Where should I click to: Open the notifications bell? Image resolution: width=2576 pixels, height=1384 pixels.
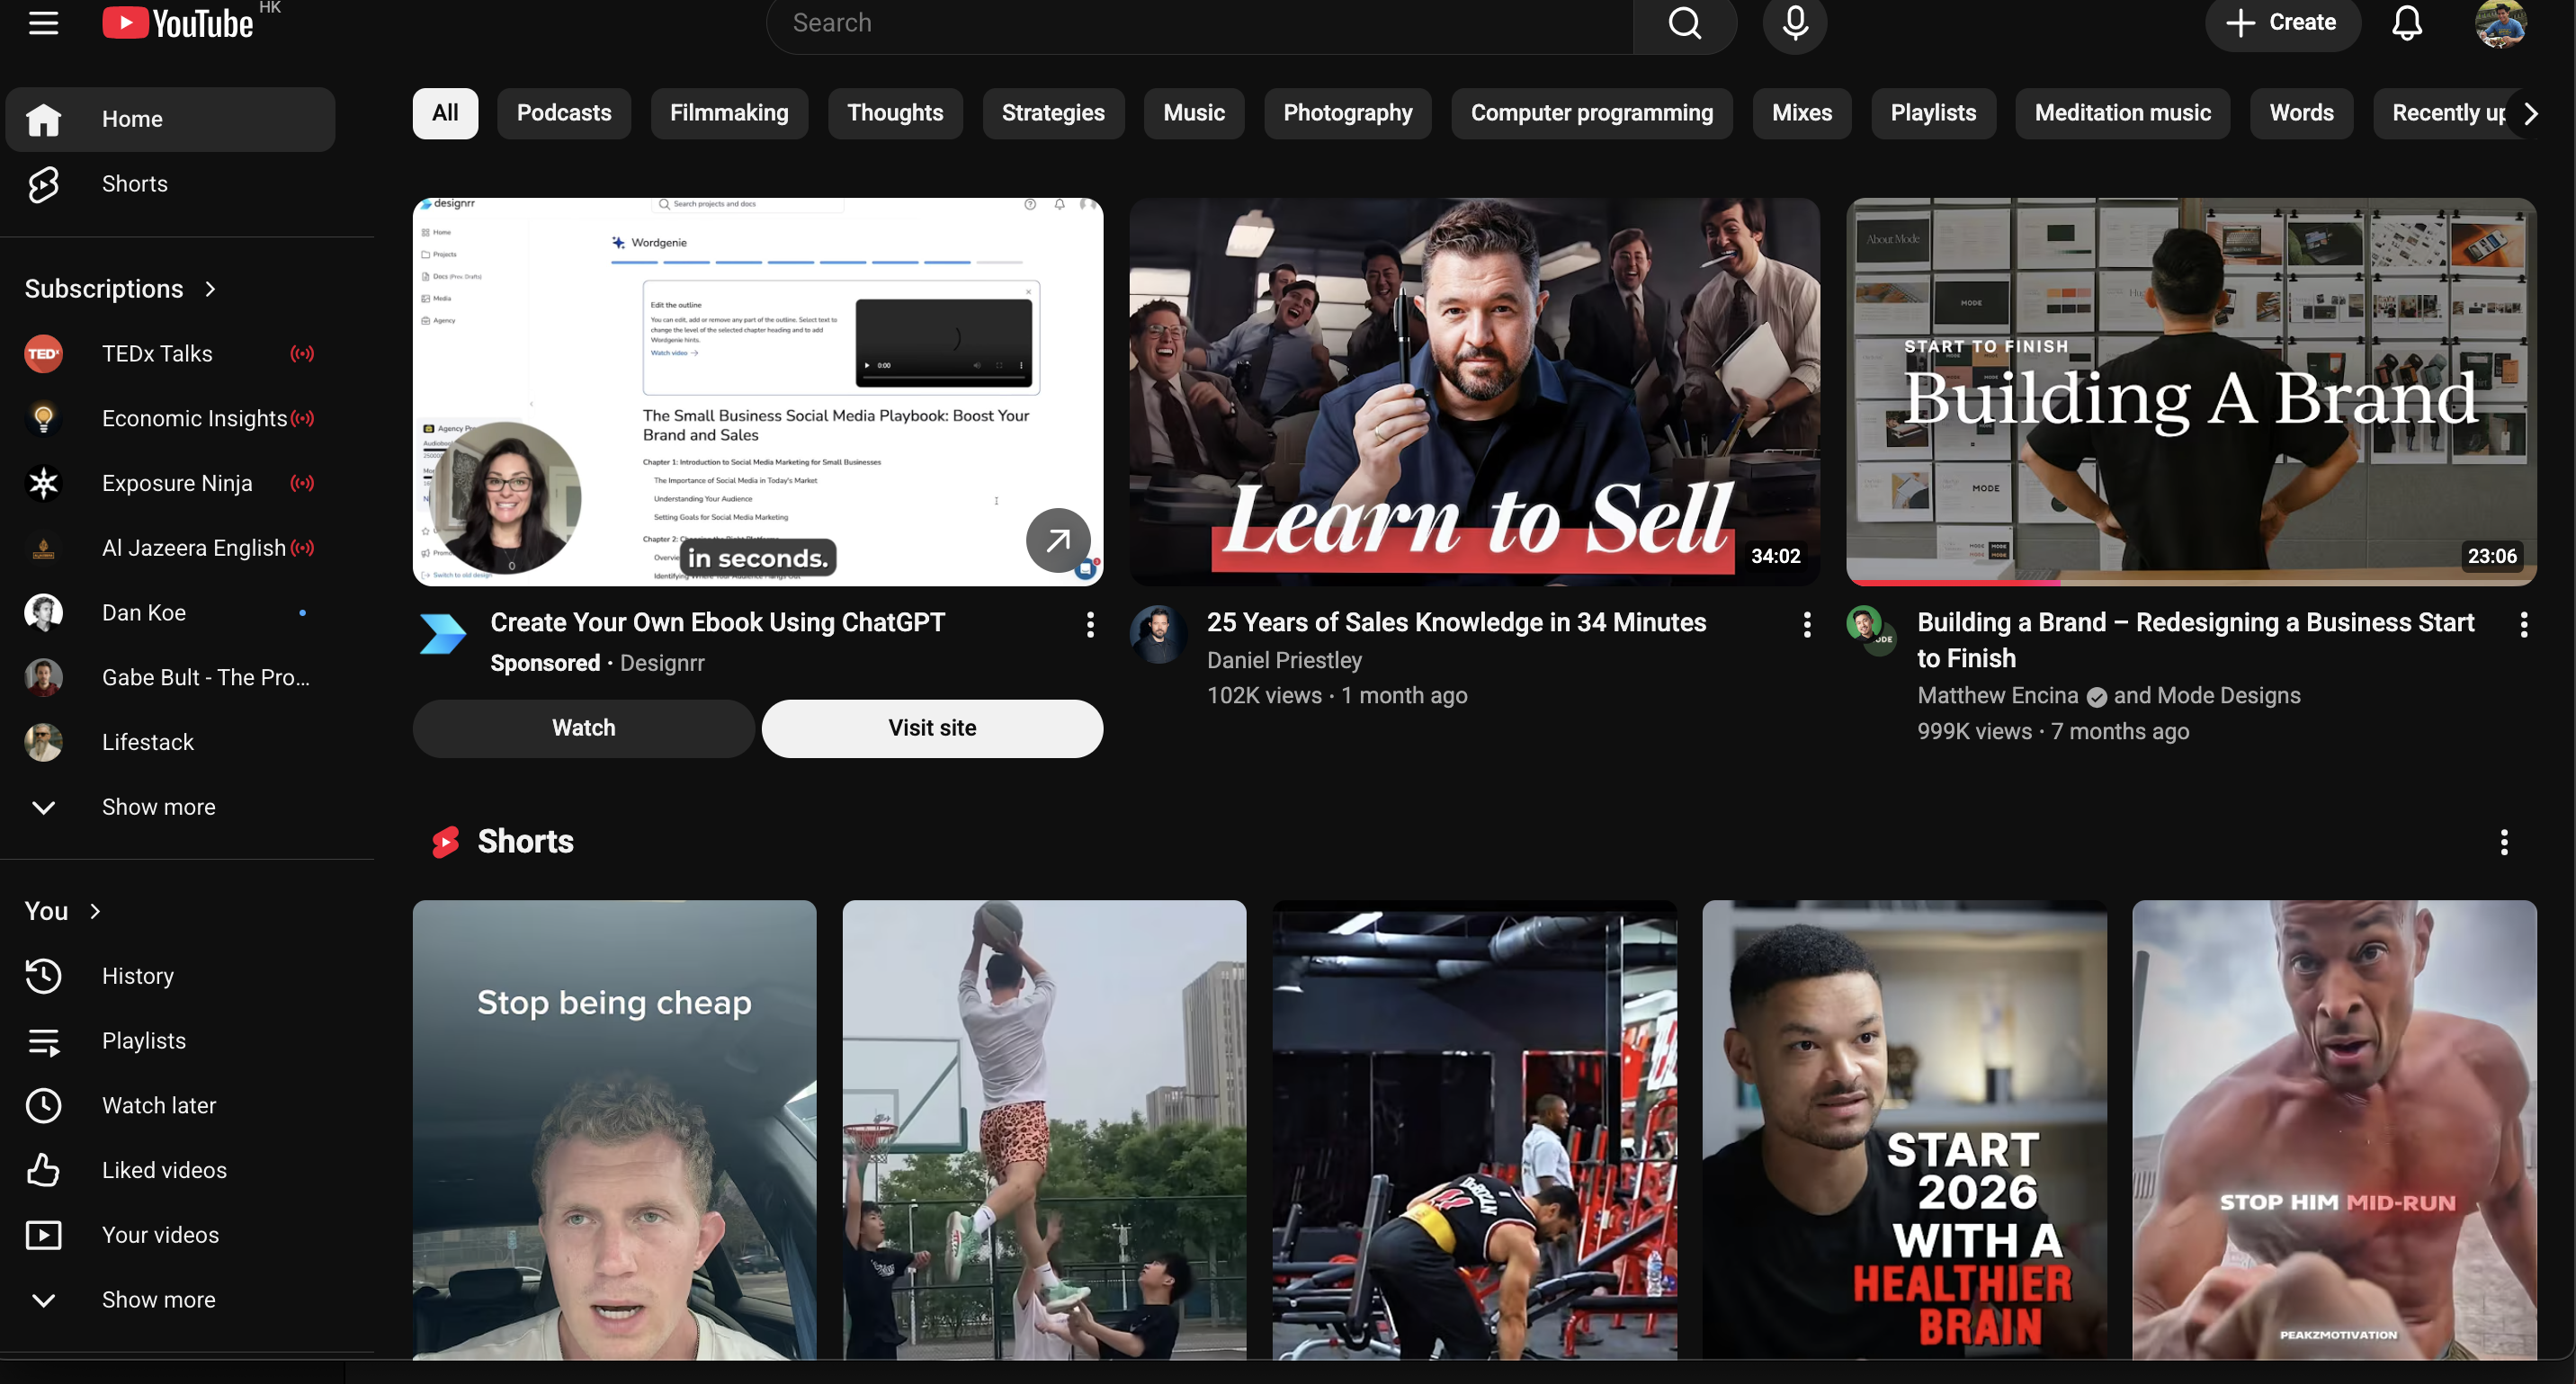click(2406, 23)
